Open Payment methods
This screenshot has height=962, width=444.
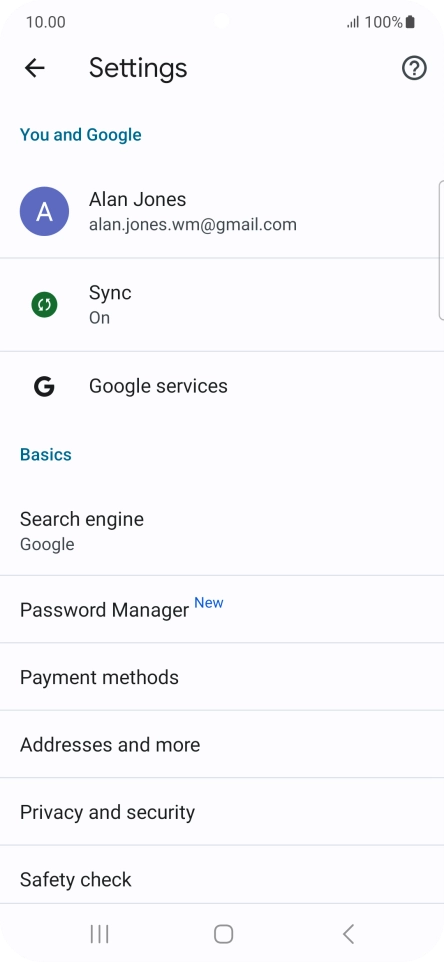[x=222, y=677]
